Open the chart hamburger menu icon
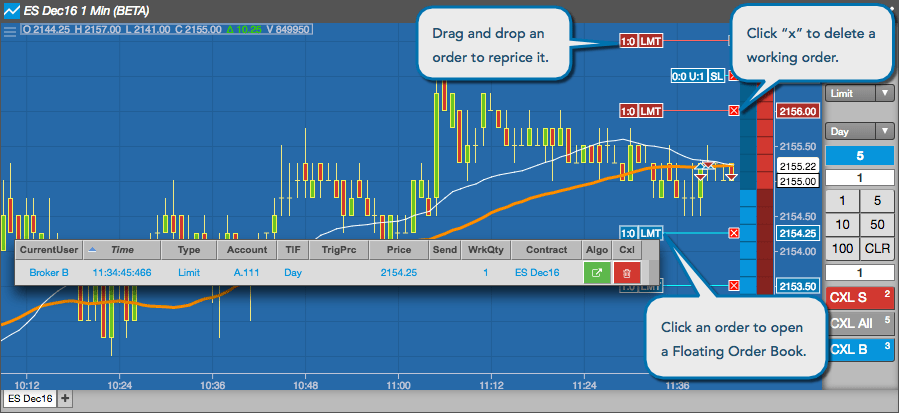Image resolution: width=899 pixels, height=413 pixels. pos(10,30)
